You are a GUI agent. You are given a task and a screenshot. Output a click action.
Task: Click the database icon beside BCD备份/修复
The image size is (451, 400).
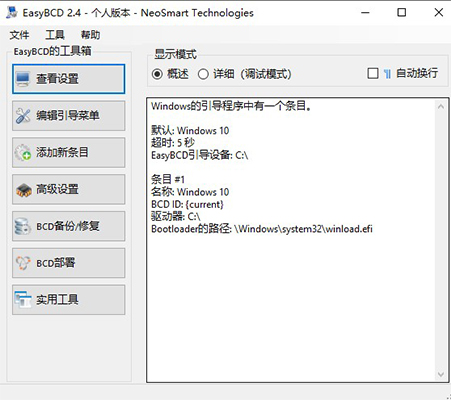click(x=23, y=226)
